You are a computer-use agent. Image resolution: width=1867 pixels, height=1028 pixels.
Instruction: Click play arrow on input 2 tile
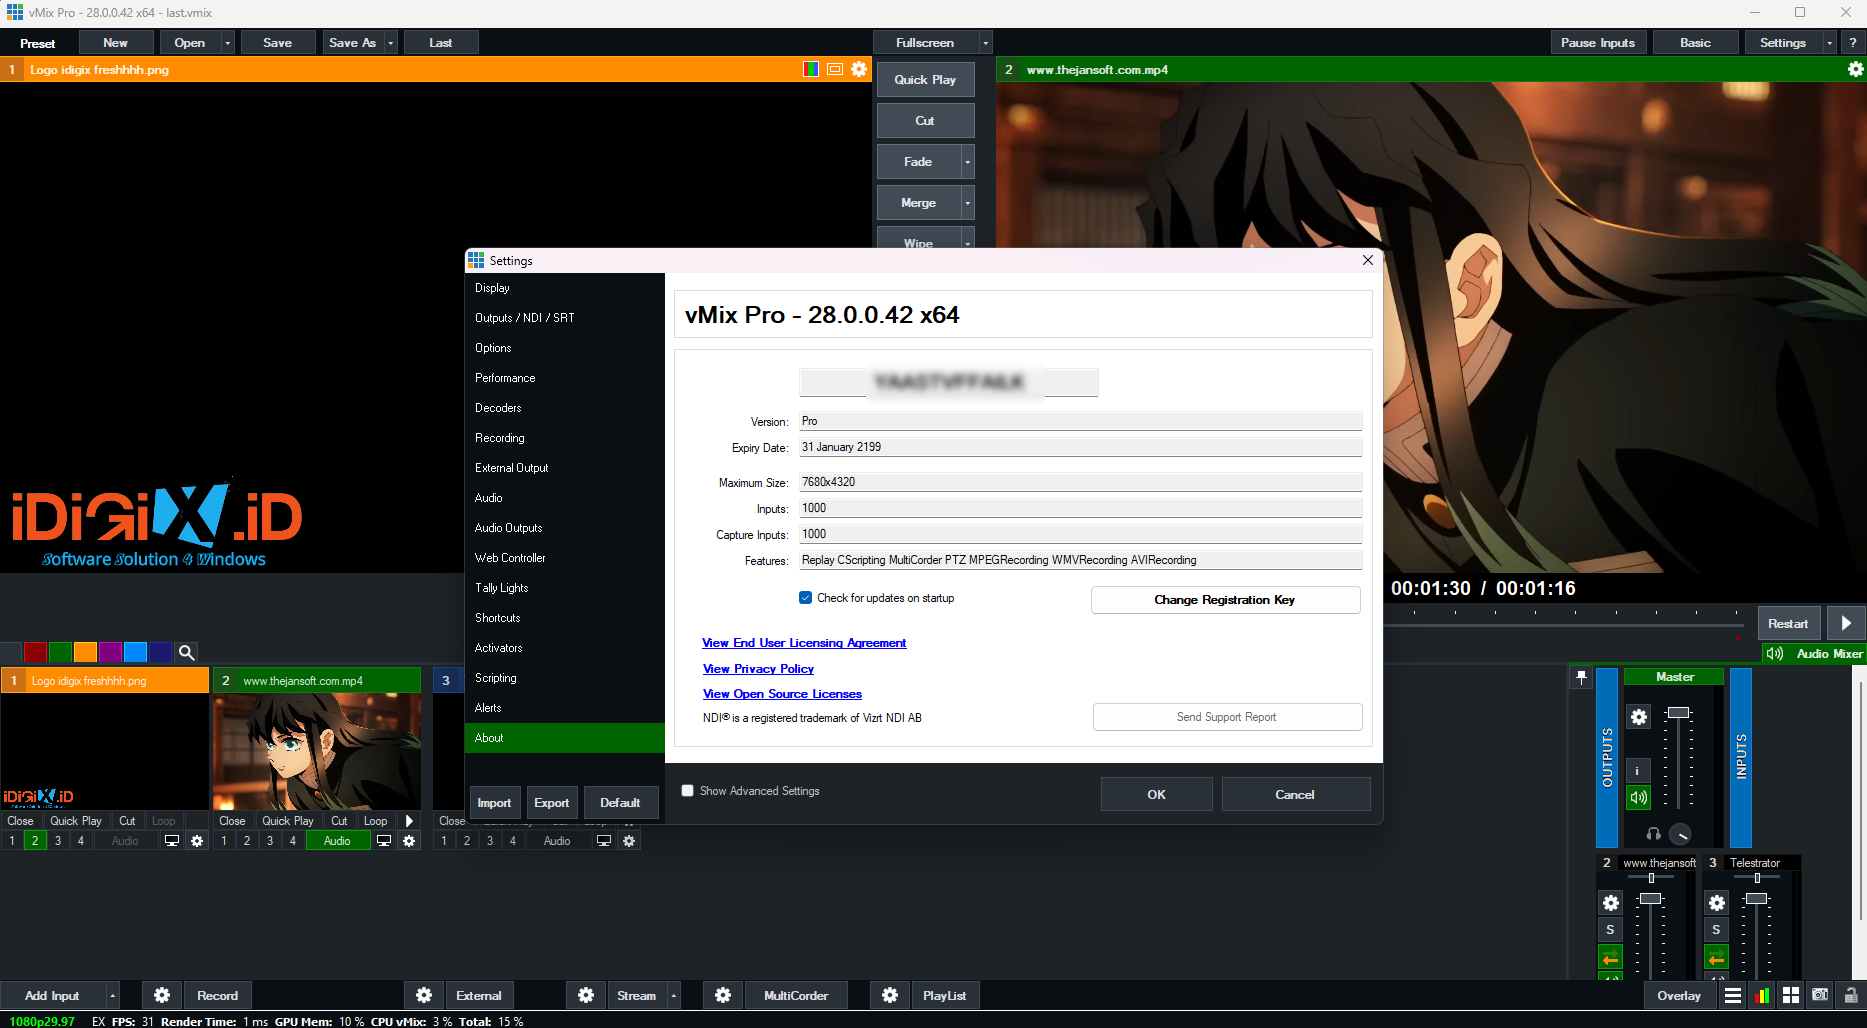point(409,821)
